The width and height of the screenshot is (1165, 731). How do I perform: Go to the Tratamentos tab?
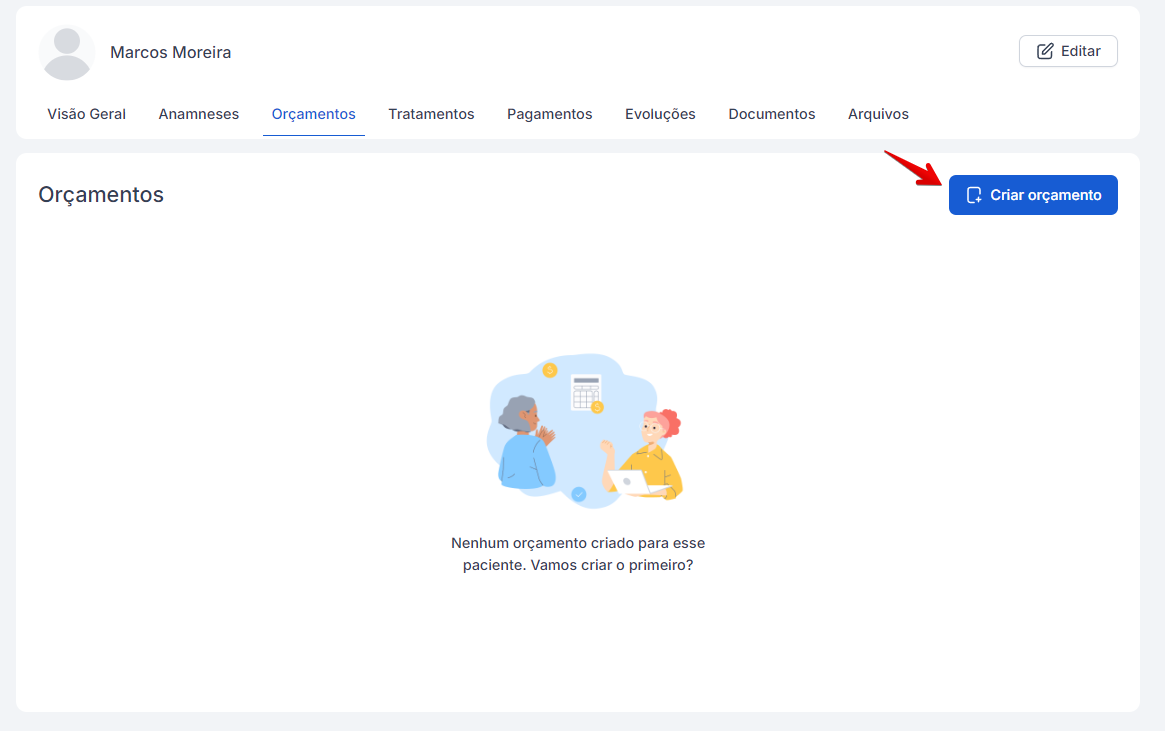click(431, 114)
